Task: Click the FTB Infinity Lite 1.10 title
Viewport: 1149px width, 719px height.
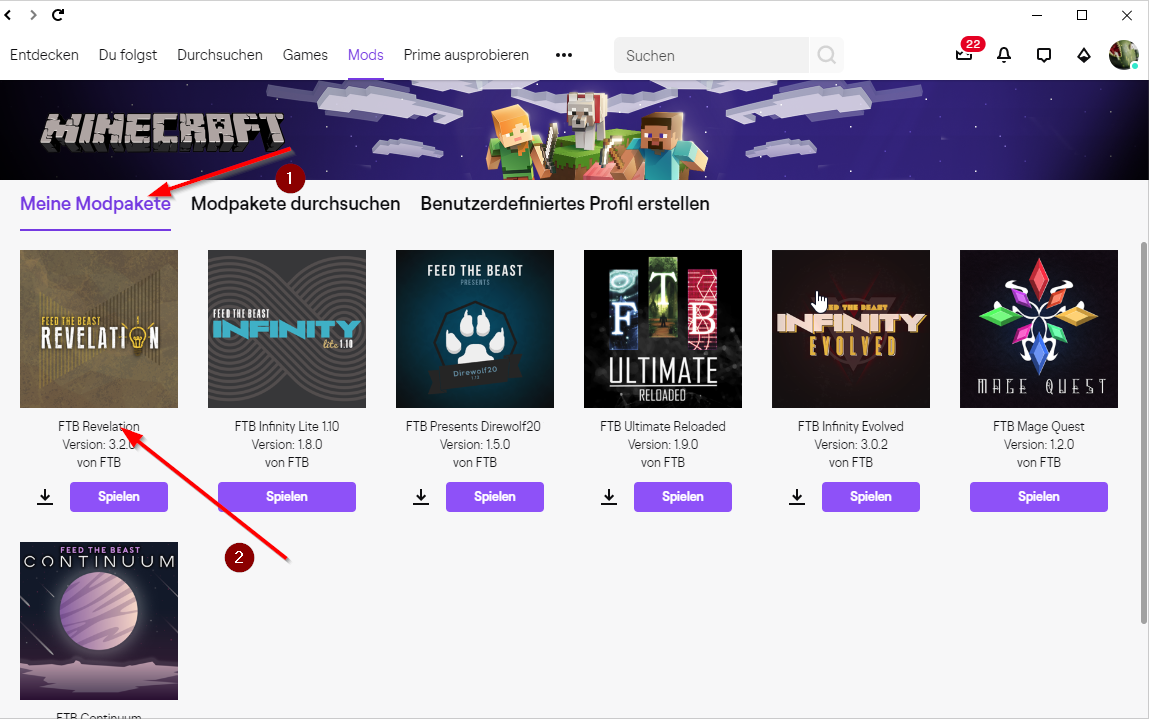Action: click(x=287, y=427)
